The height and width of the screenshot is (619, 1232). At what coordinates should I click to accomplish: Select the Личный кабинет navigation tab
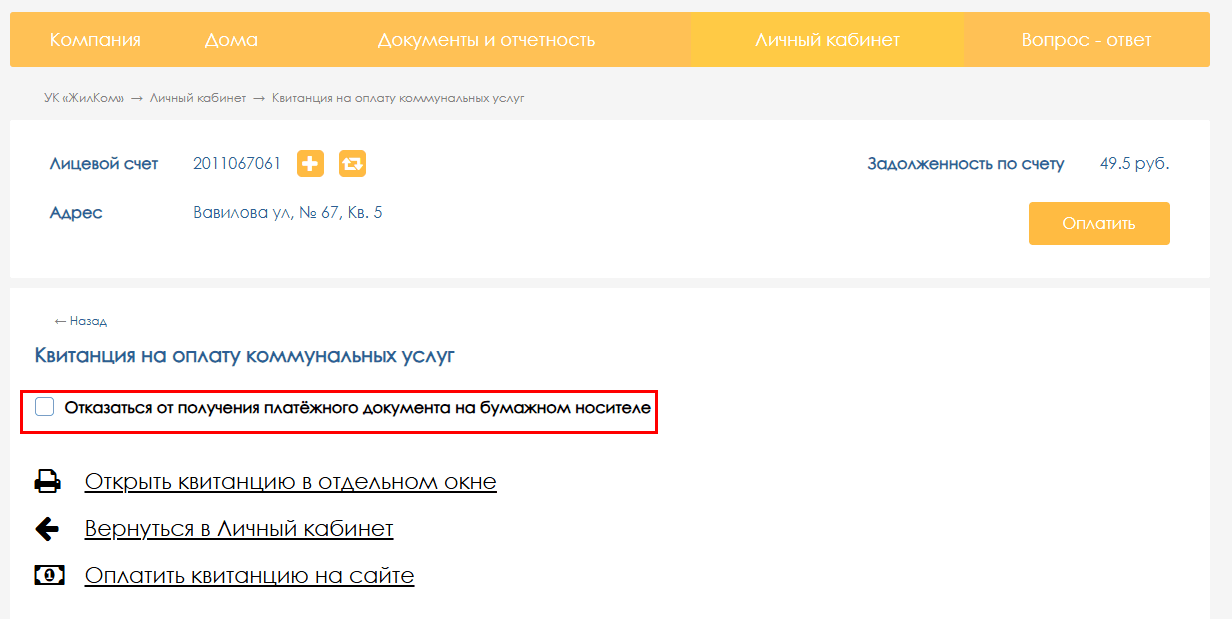[x=827, y=40]
